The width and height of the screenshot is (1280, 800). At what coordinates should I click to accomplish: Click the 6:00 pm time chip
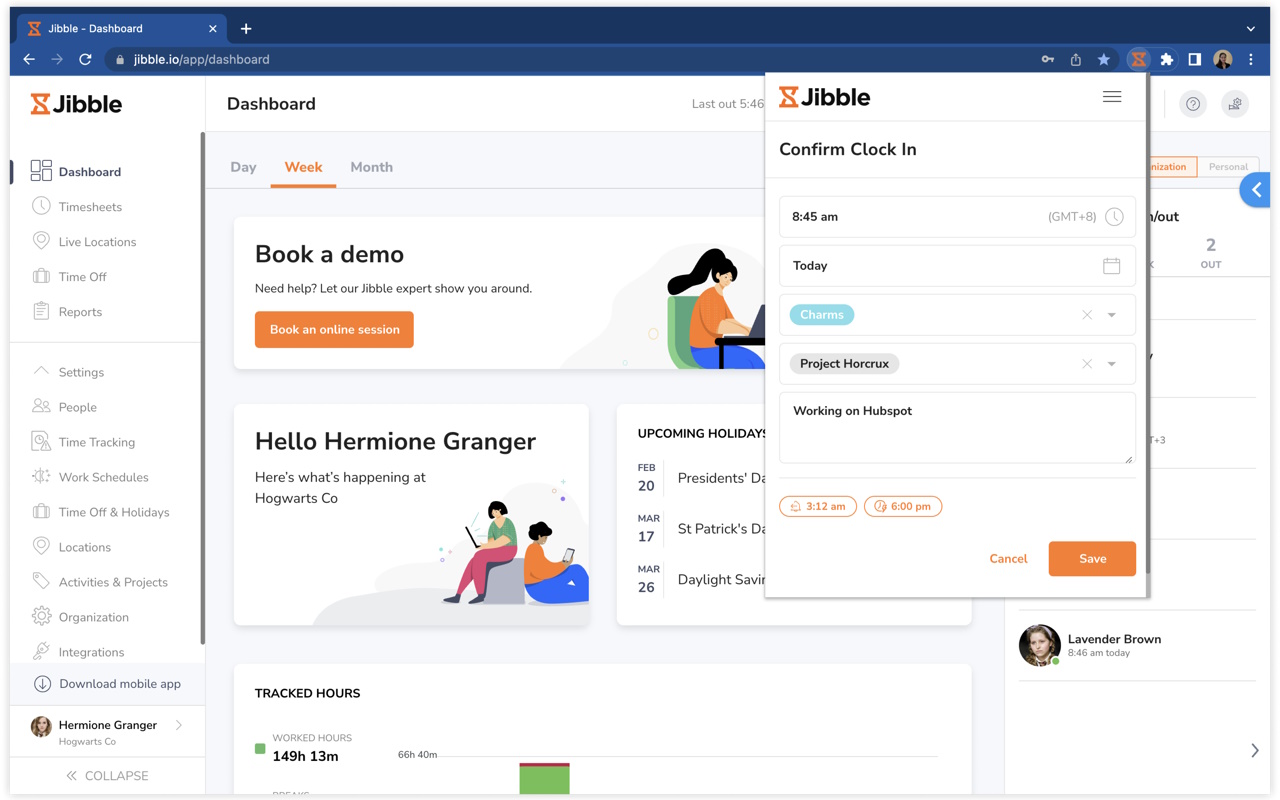pos(903,506)
